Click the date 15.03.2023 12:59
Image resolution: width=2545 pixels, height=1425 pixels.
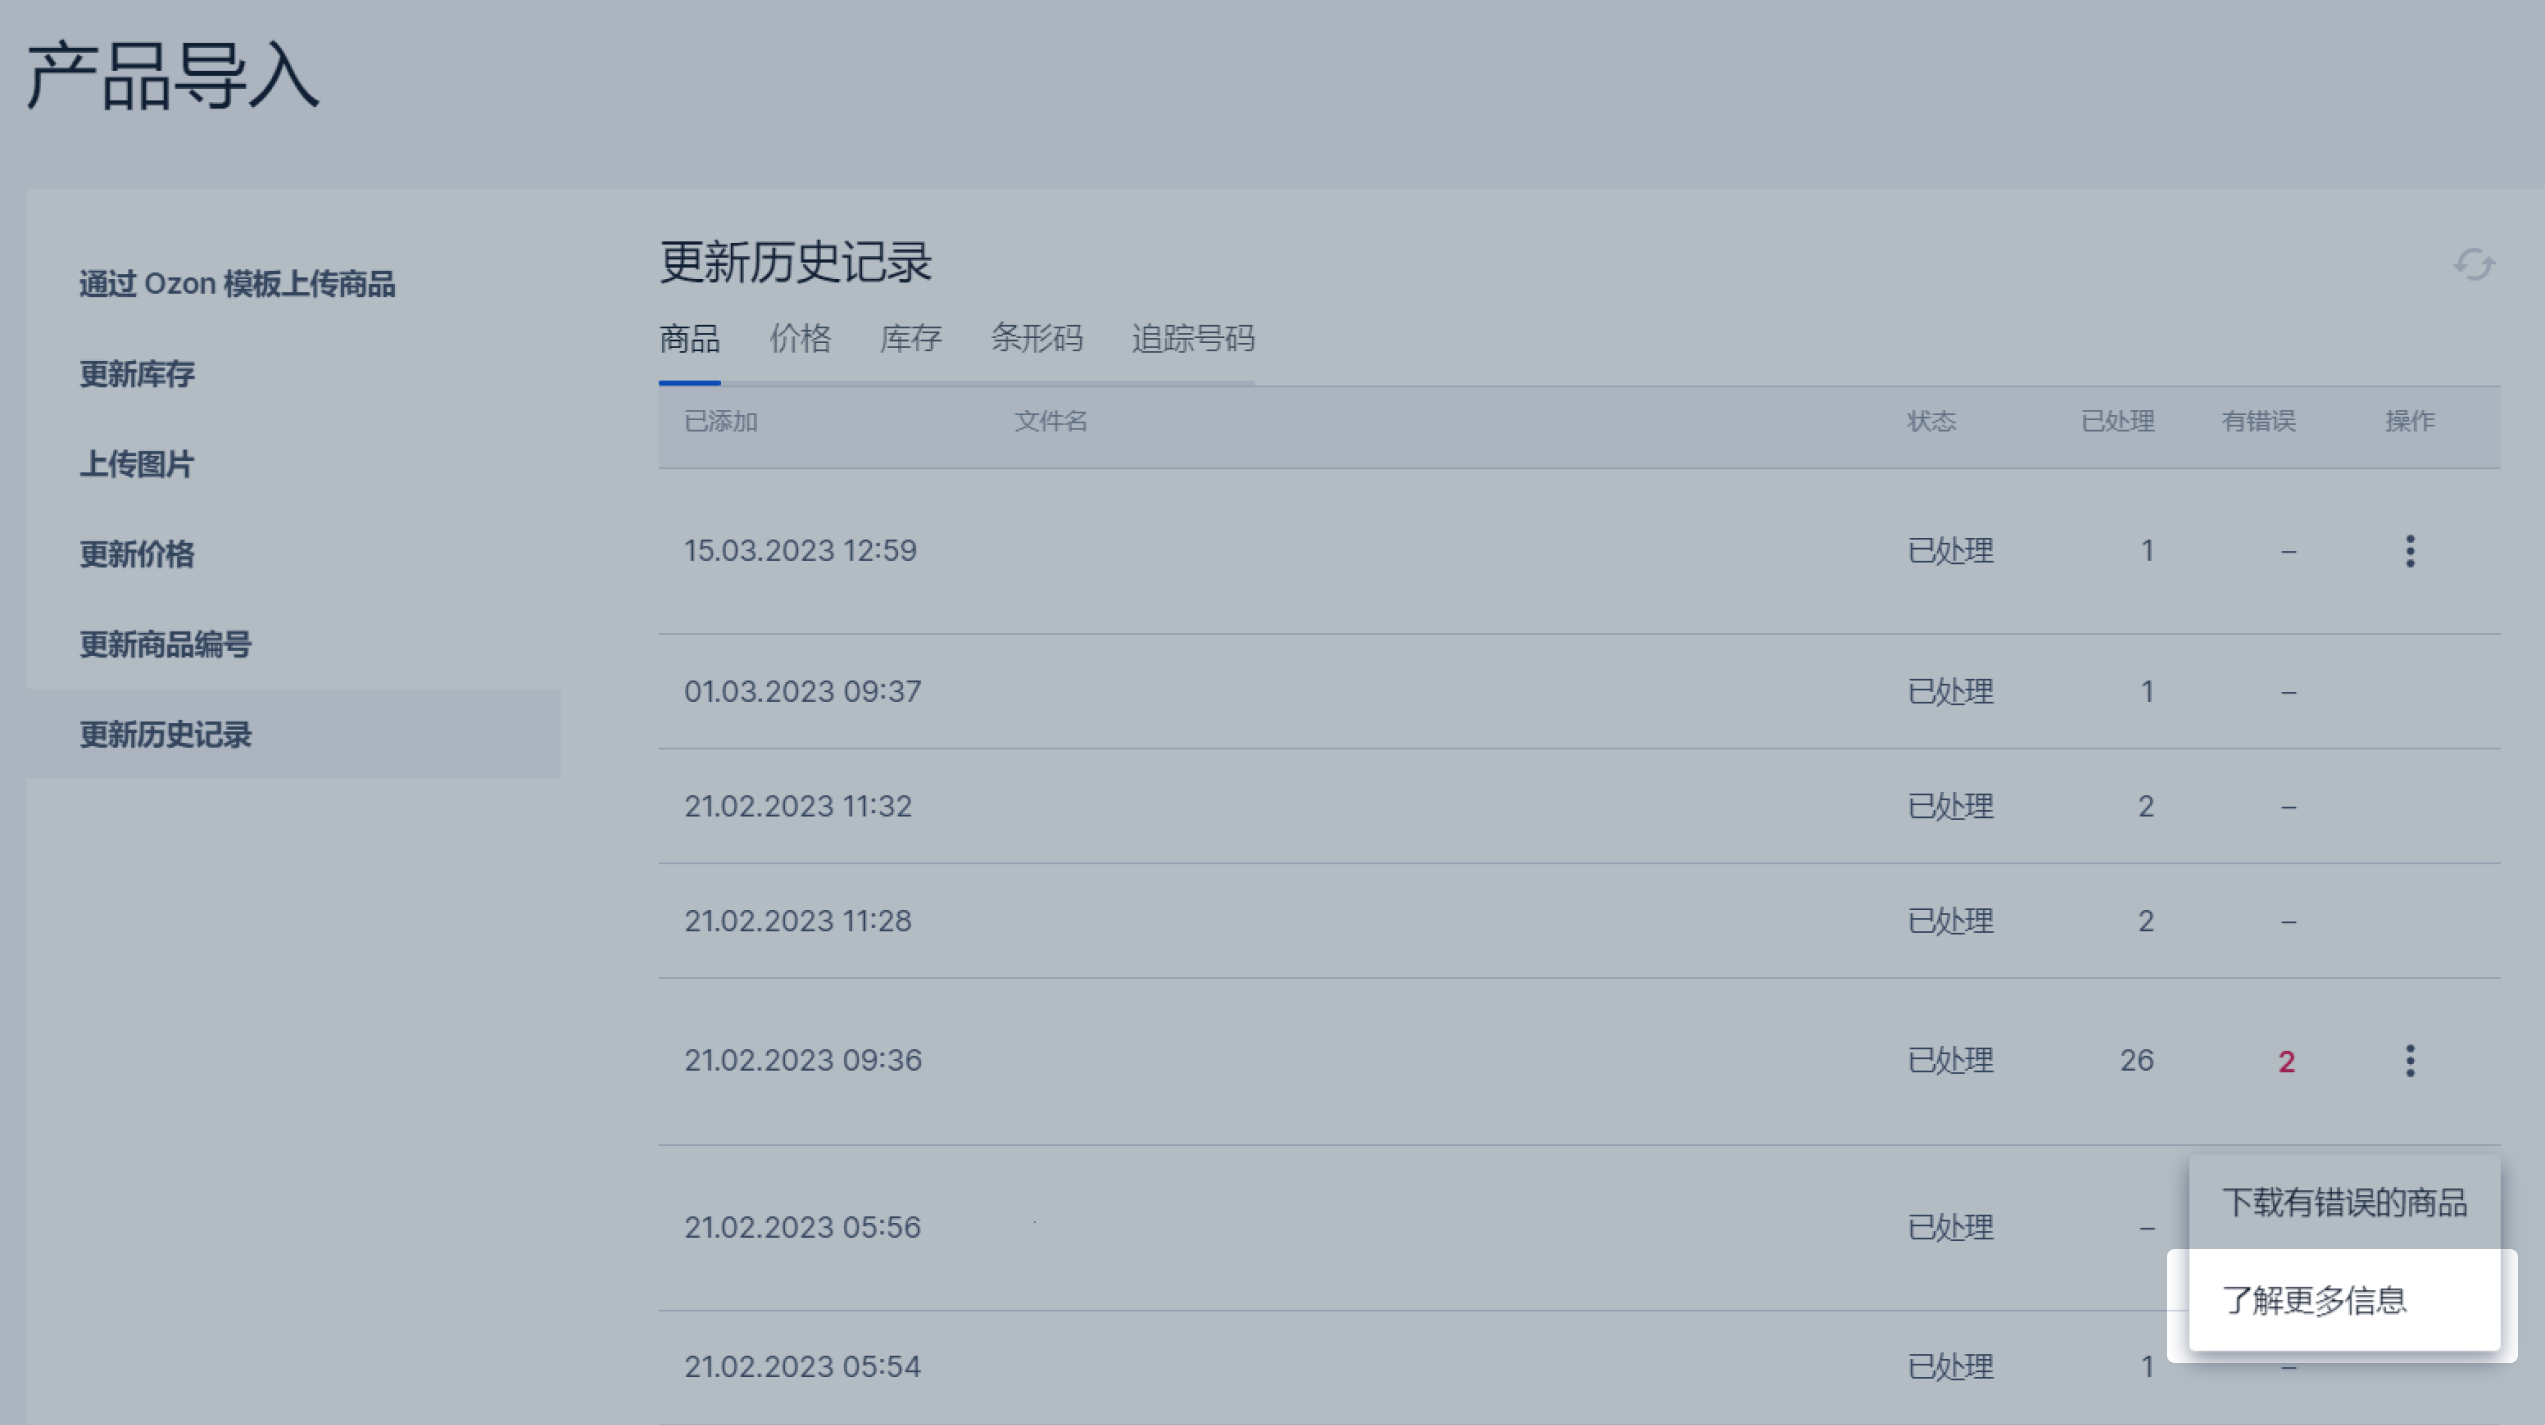(x=800, y=551)
